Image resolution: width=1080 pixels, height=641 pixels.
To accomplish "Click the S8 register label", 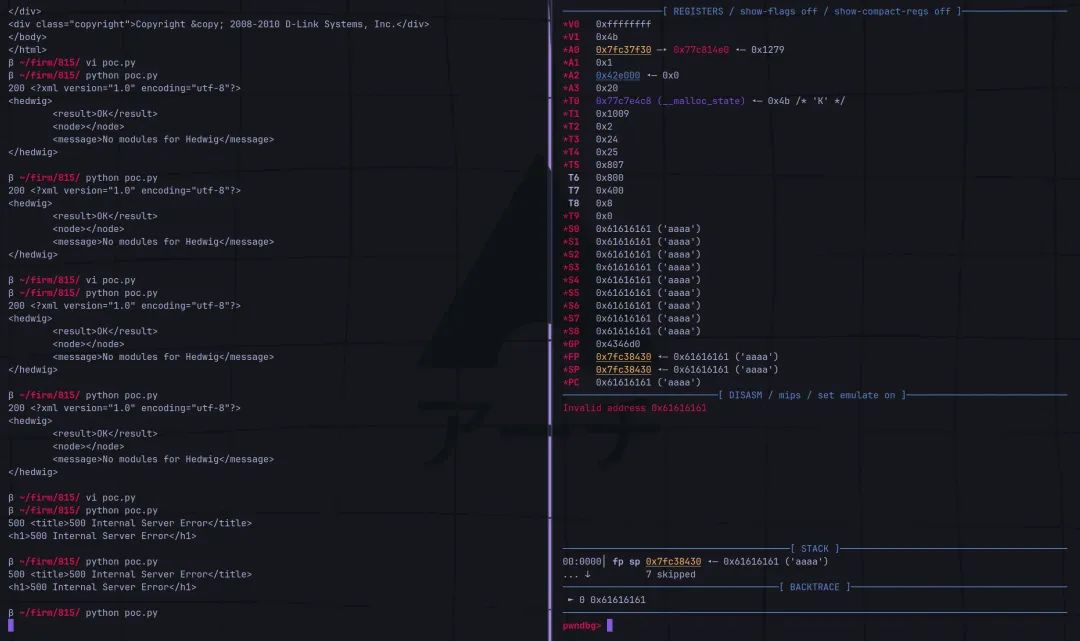I will click(572, 331).
